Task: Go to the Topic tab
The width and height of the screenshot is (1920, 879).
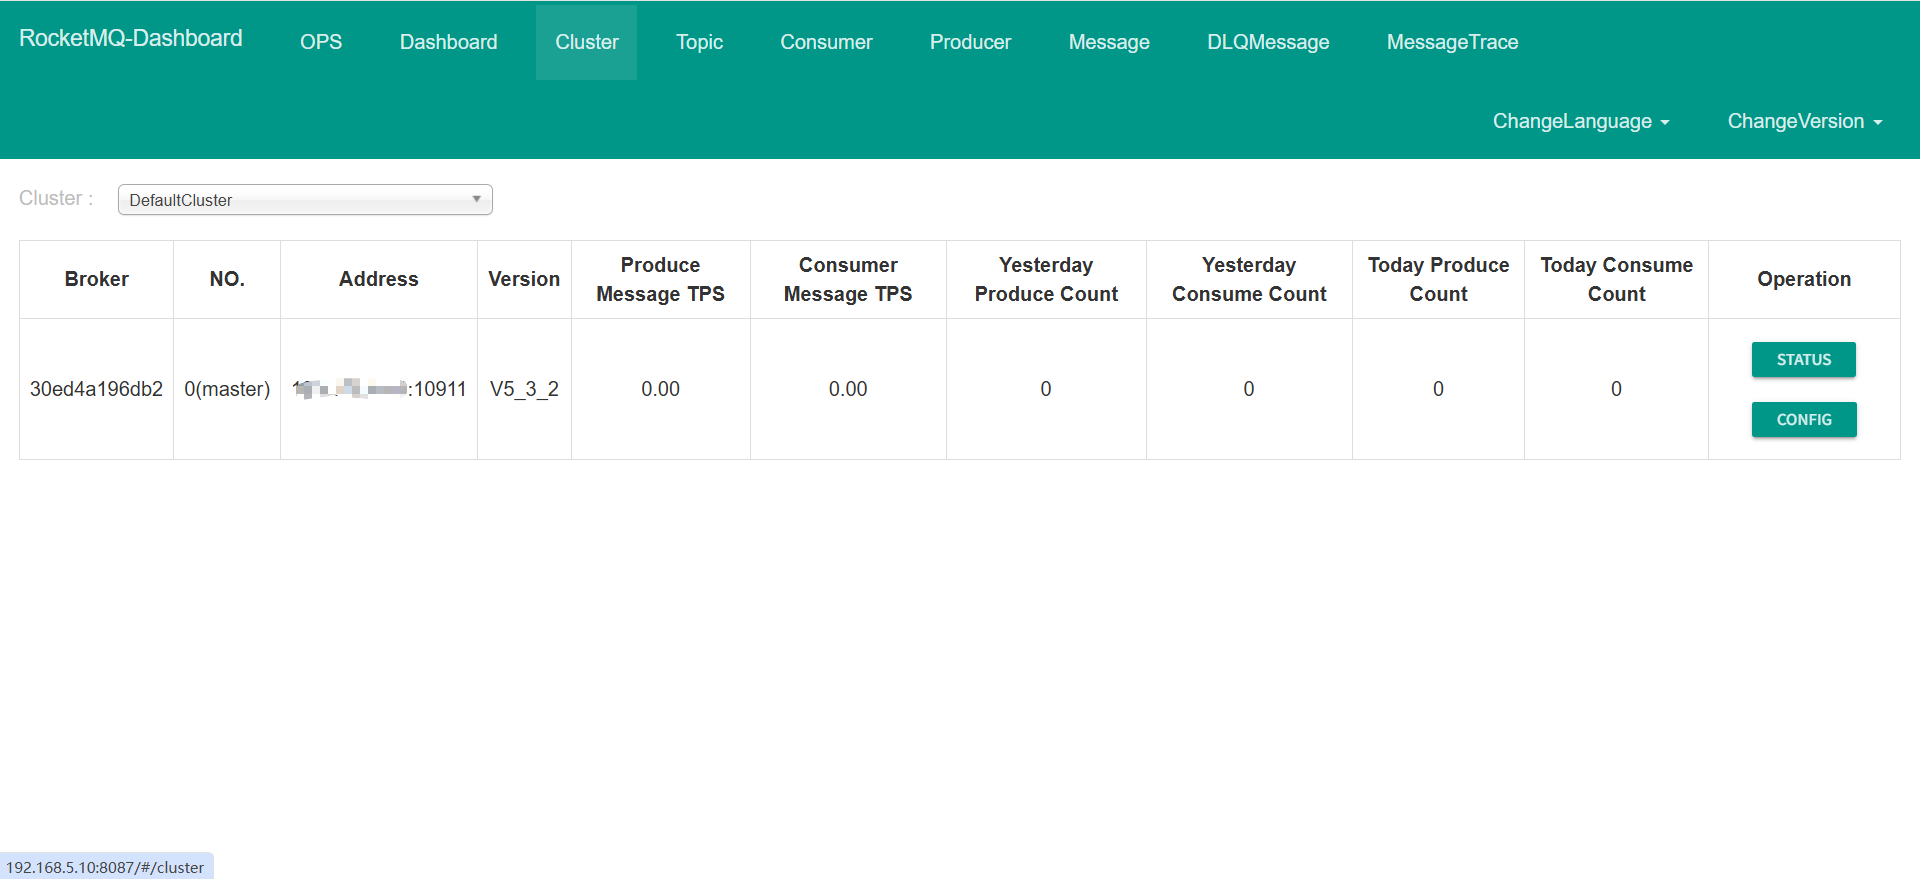Action: [x=699, y=42]
